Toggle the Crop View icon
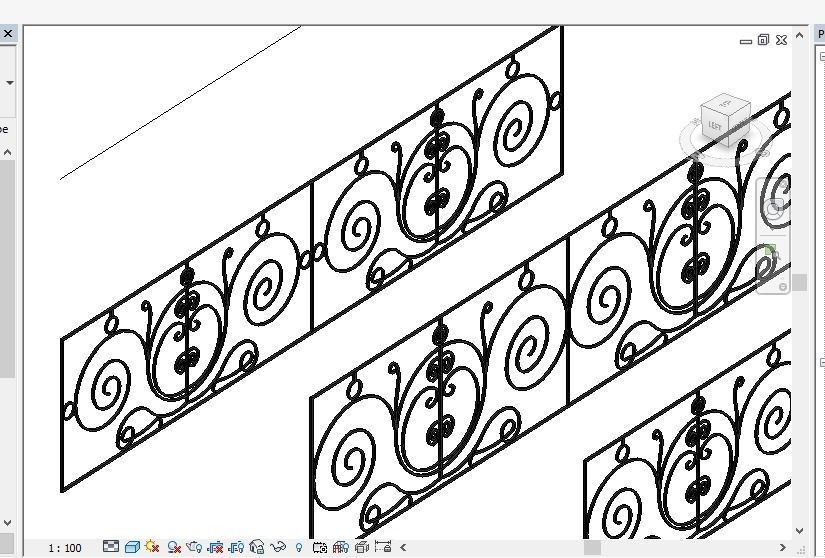Viewport: 825px width, 558px height. pos(216,547)
